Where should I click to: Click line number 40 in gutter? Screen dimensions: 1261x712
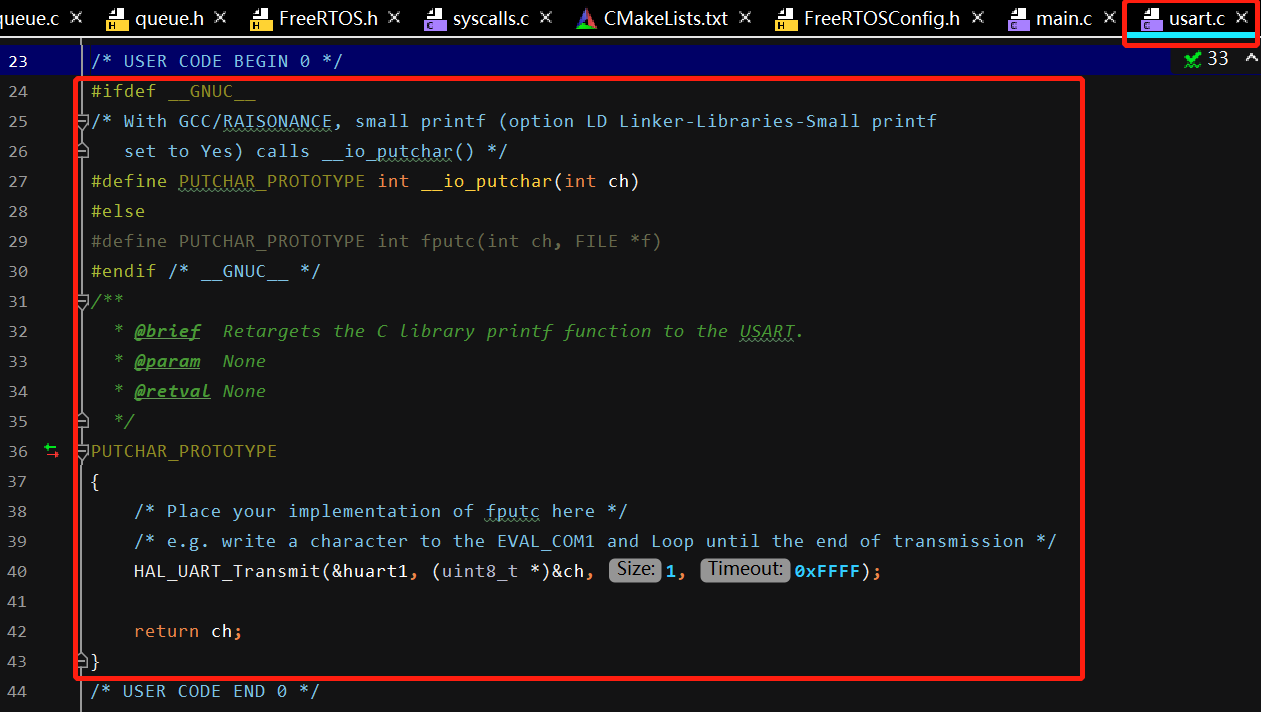pyautogui.click(x=18, y=571)
